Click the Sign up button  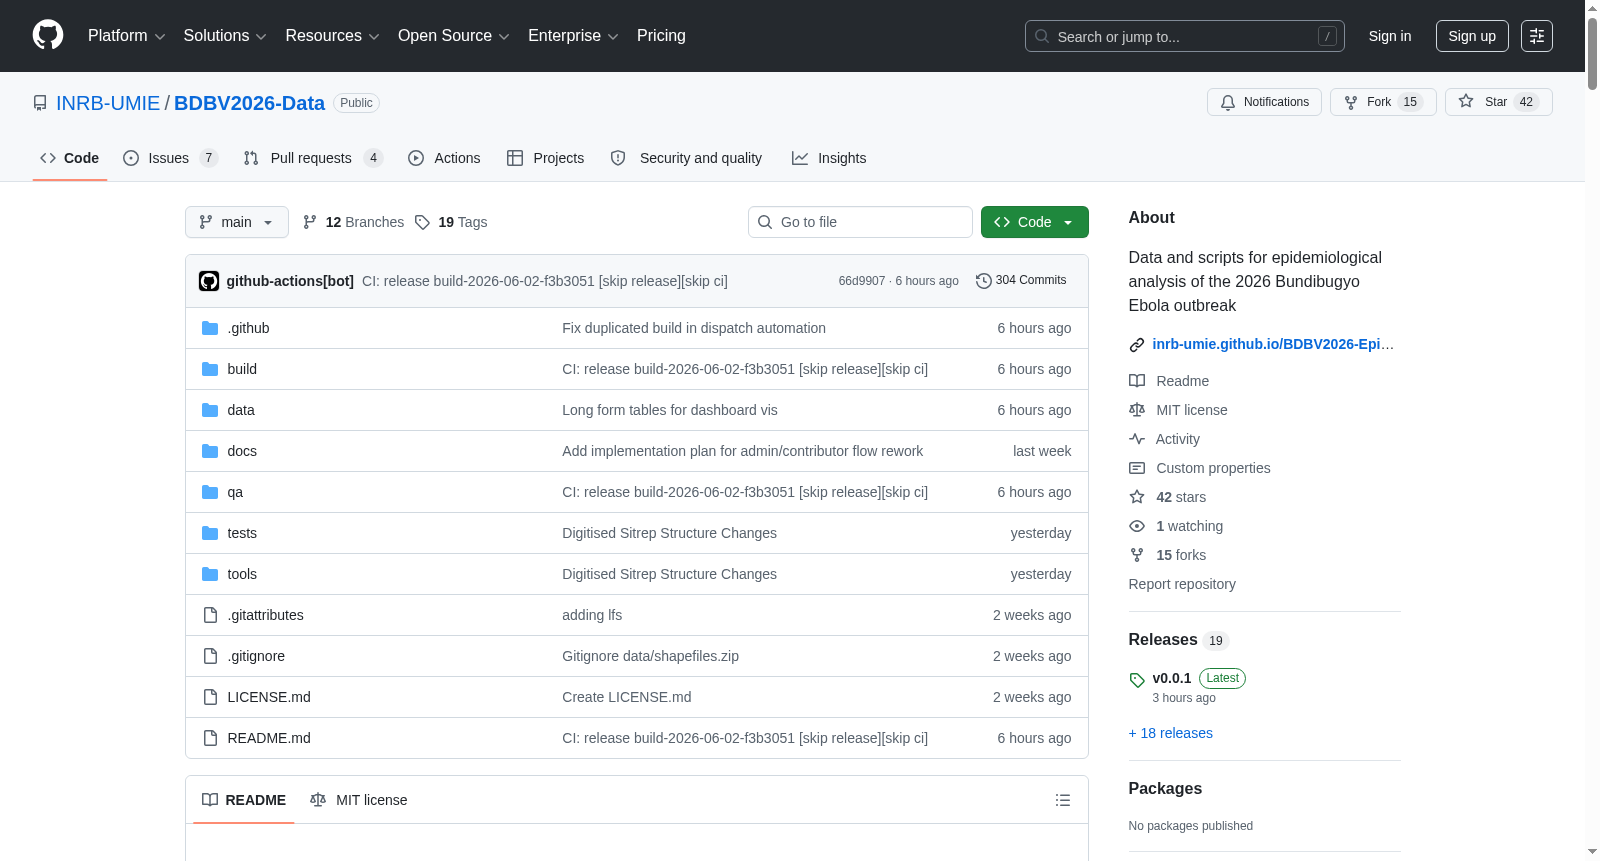(1472, 36)
